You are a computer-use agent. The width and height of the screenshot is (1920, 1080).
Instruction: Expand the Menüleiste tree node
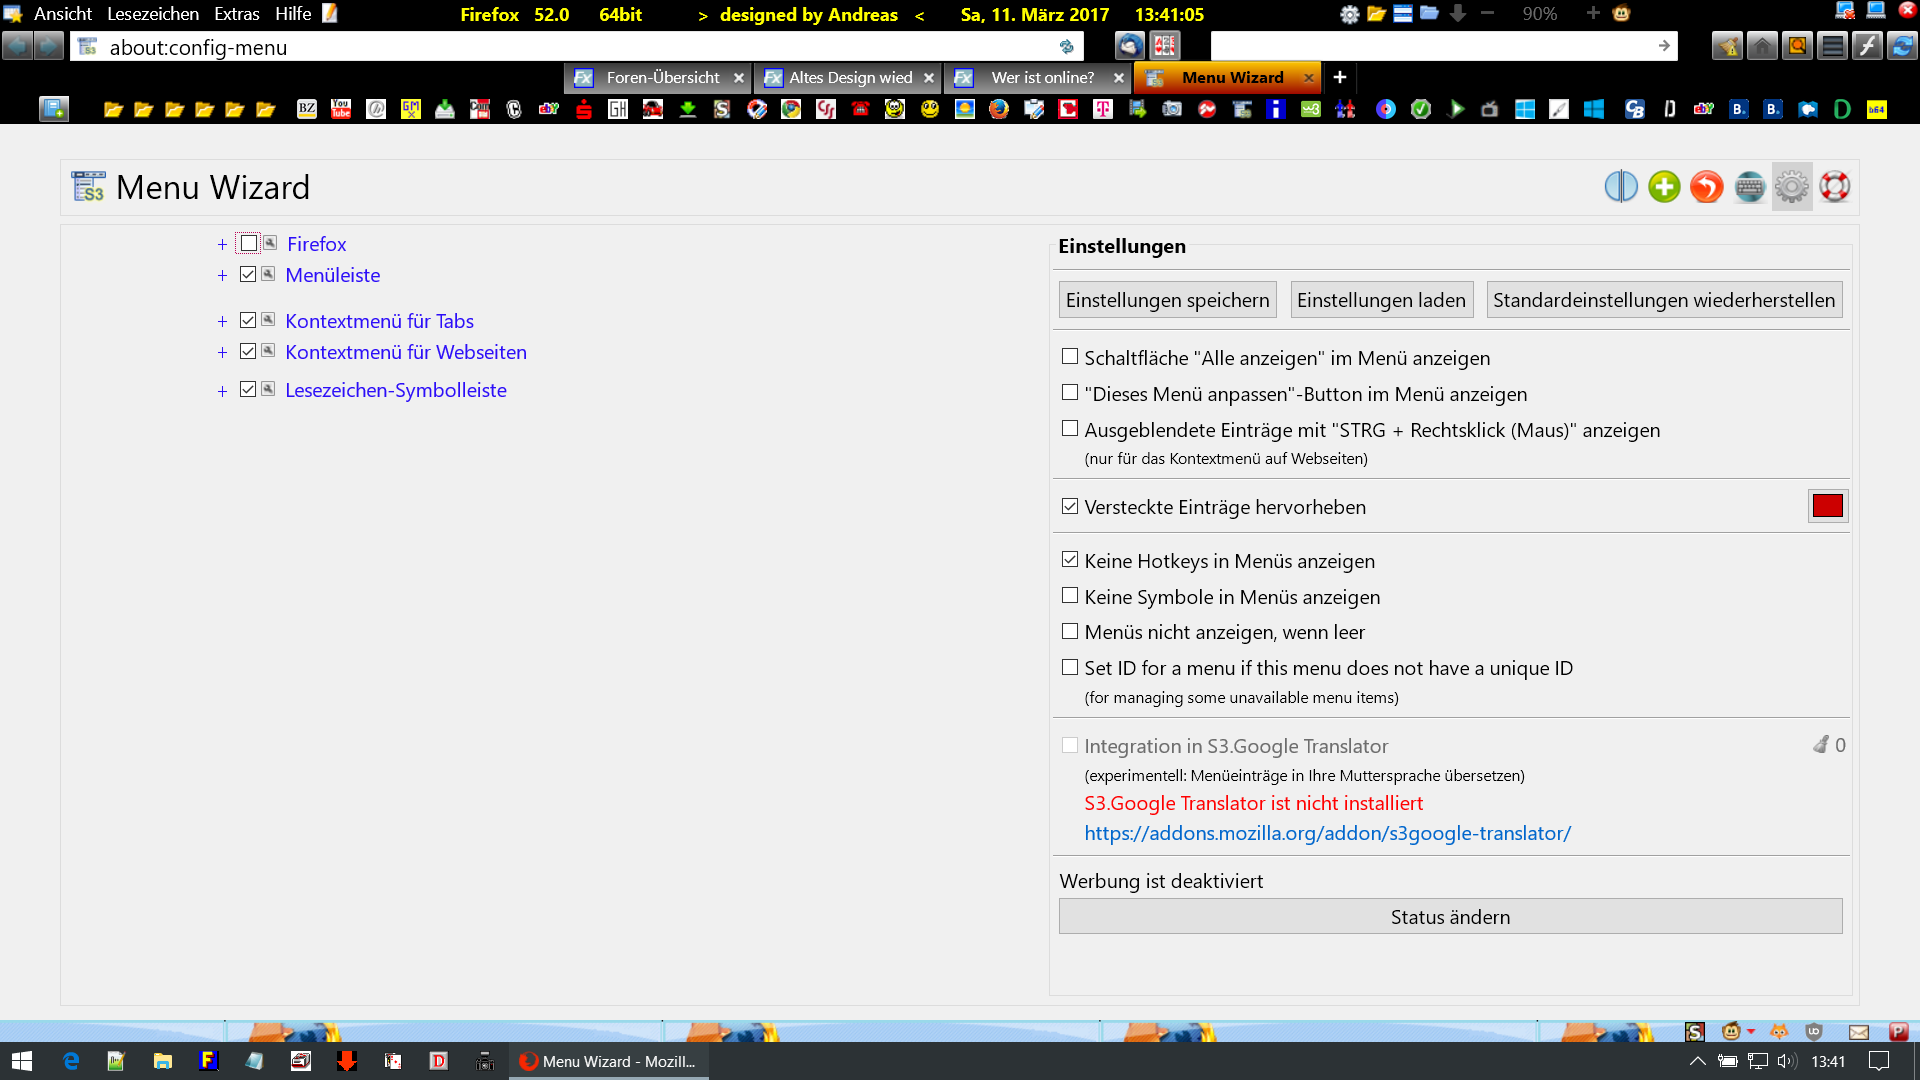222,276
